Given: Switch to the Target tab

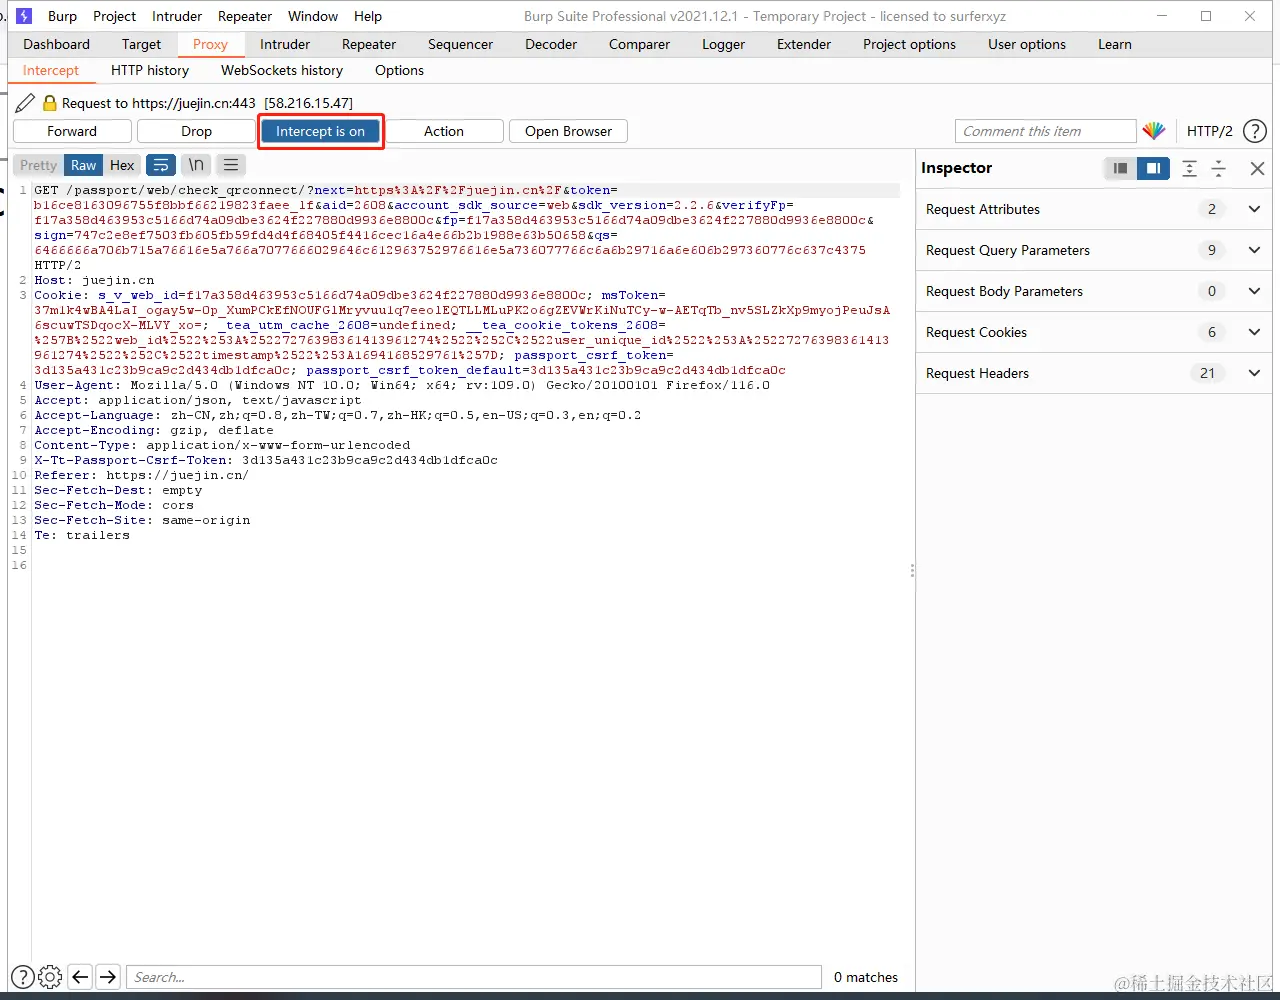Looking at the screenshot, I should click(x=141, y=44).
